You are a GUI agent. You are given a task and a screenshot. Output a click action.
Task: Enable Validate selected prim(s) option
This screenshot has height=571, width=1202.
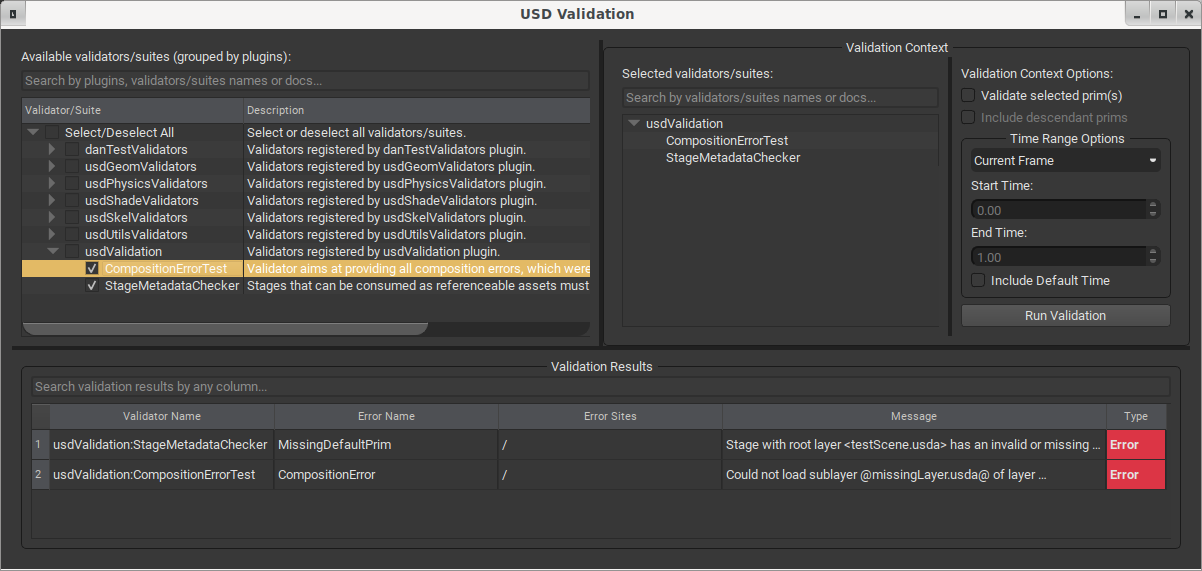(968, 96)
